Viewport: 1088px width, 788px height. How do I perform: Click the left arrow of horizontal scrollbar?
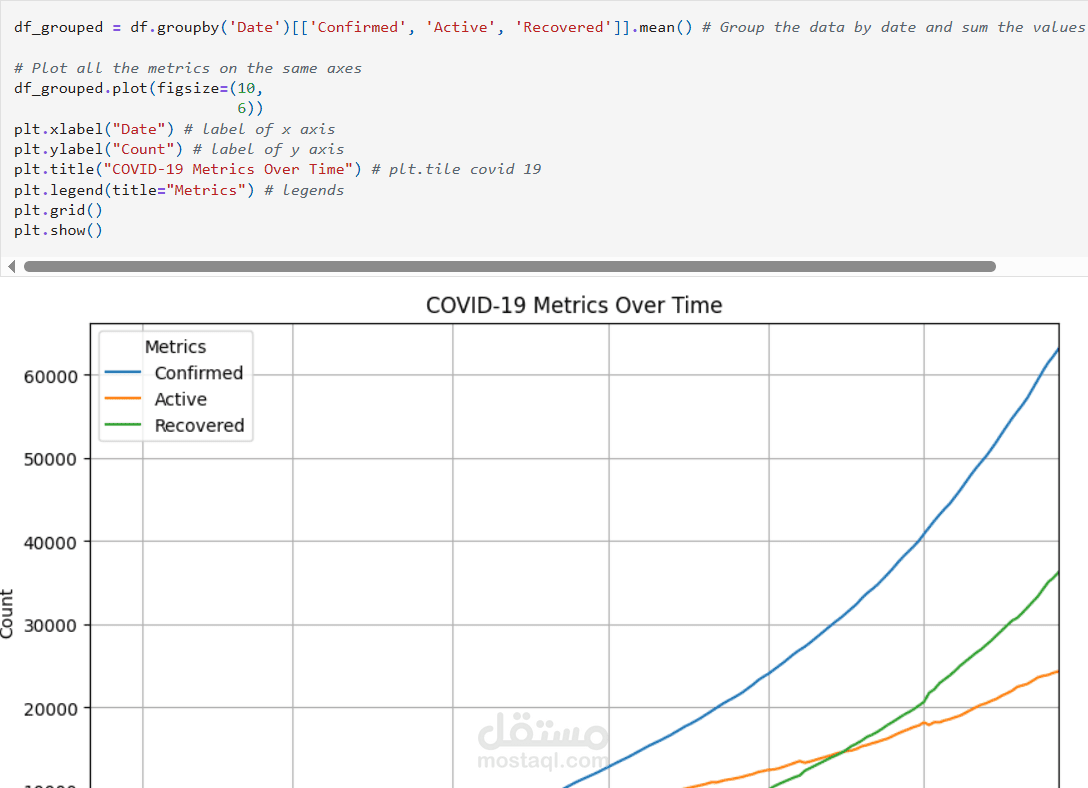(11, 266)
